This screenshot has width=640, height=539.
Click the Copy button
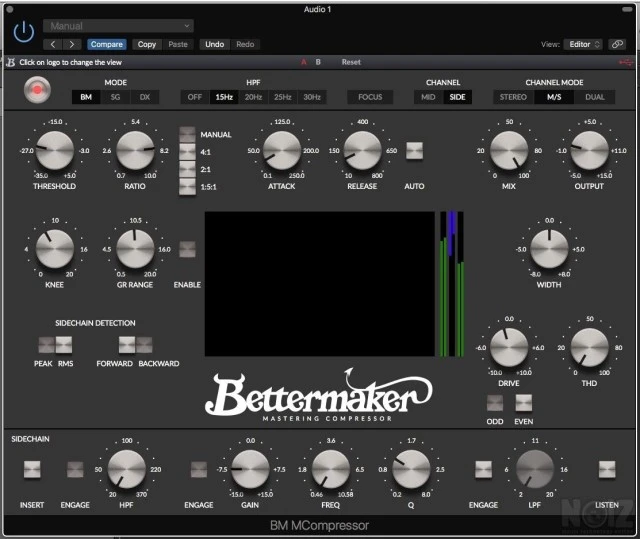[x=147, y=44]
